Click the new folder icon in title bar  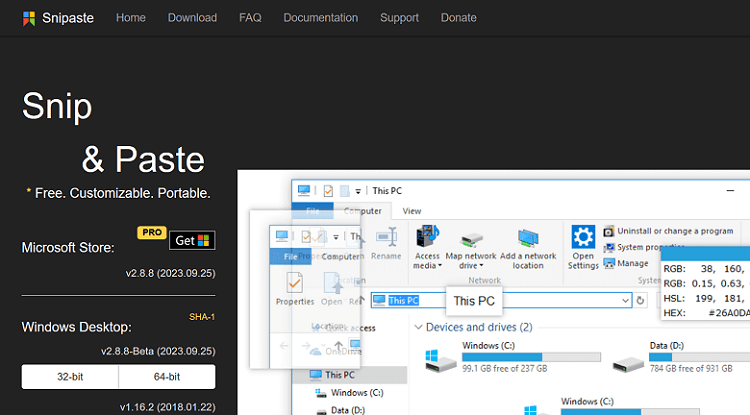pyautogui.click(x=344, y=191)
